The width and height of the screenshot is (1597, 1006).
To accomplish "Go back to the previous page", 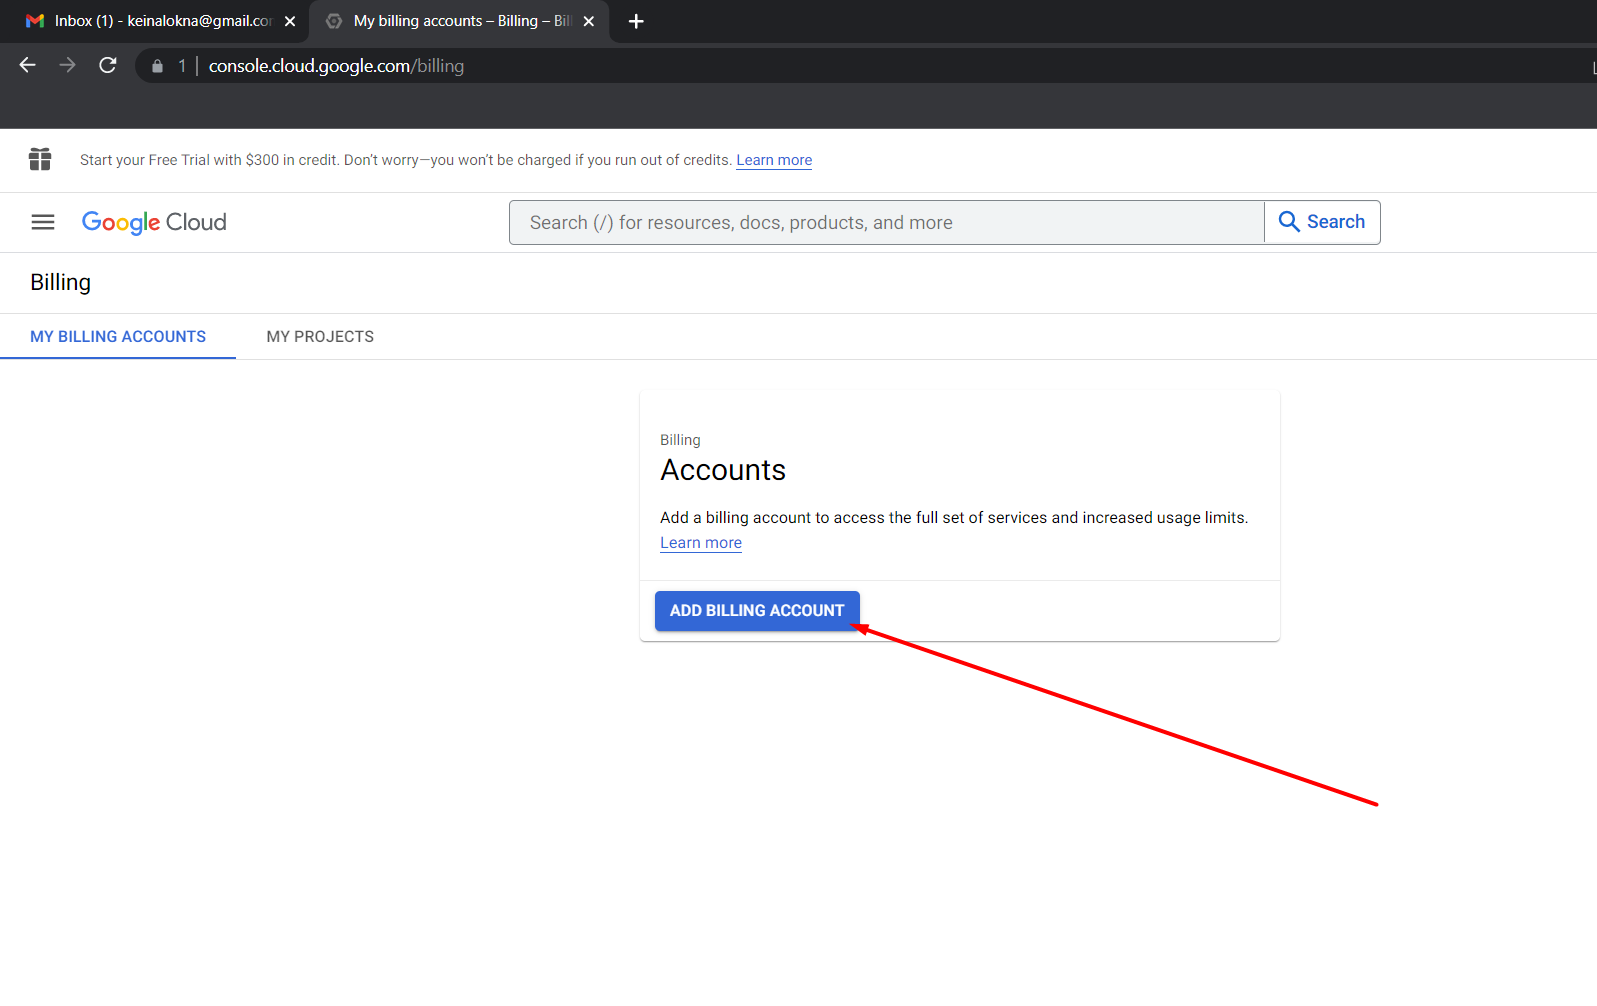I will tap(27, 65).
